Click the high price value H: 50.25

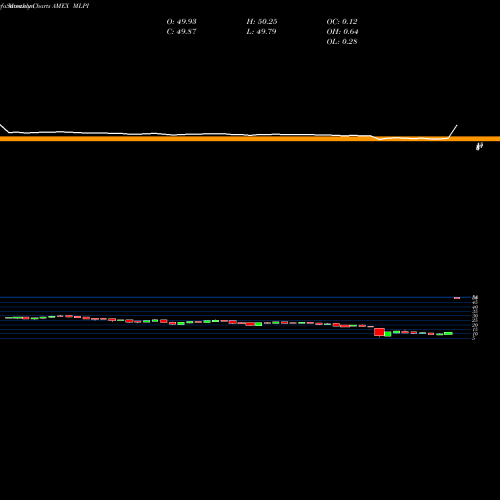[262, 21]
